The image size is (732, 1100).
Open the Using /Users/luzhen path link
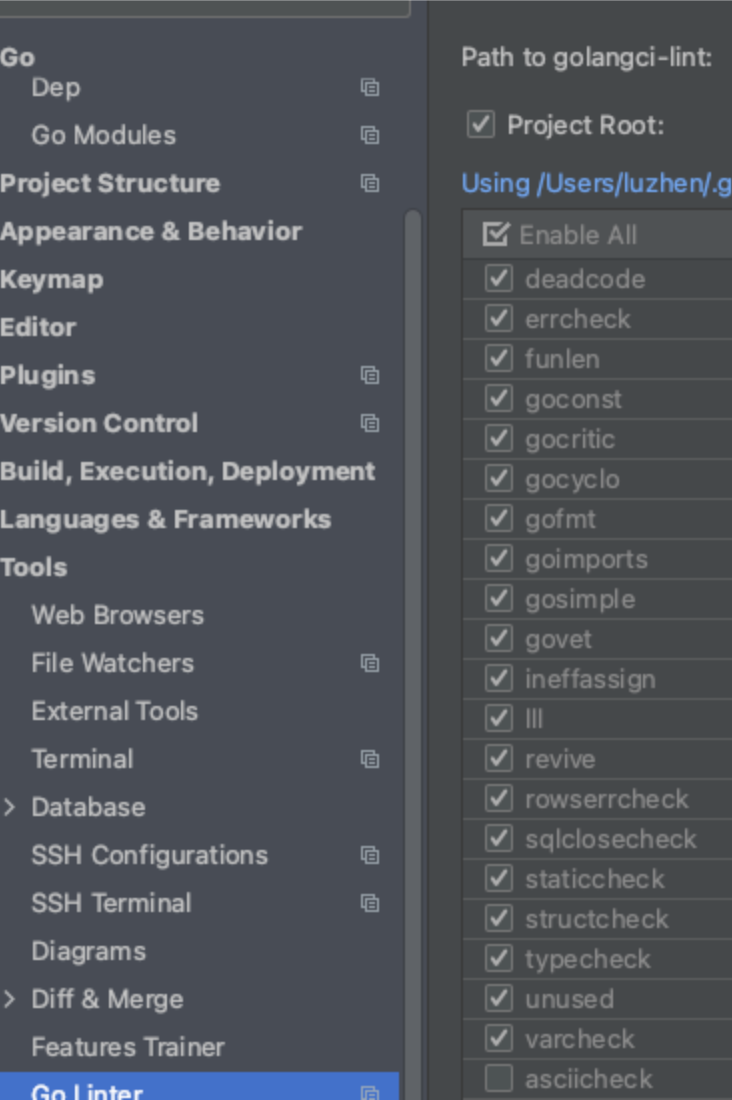[x=596, y=183]
